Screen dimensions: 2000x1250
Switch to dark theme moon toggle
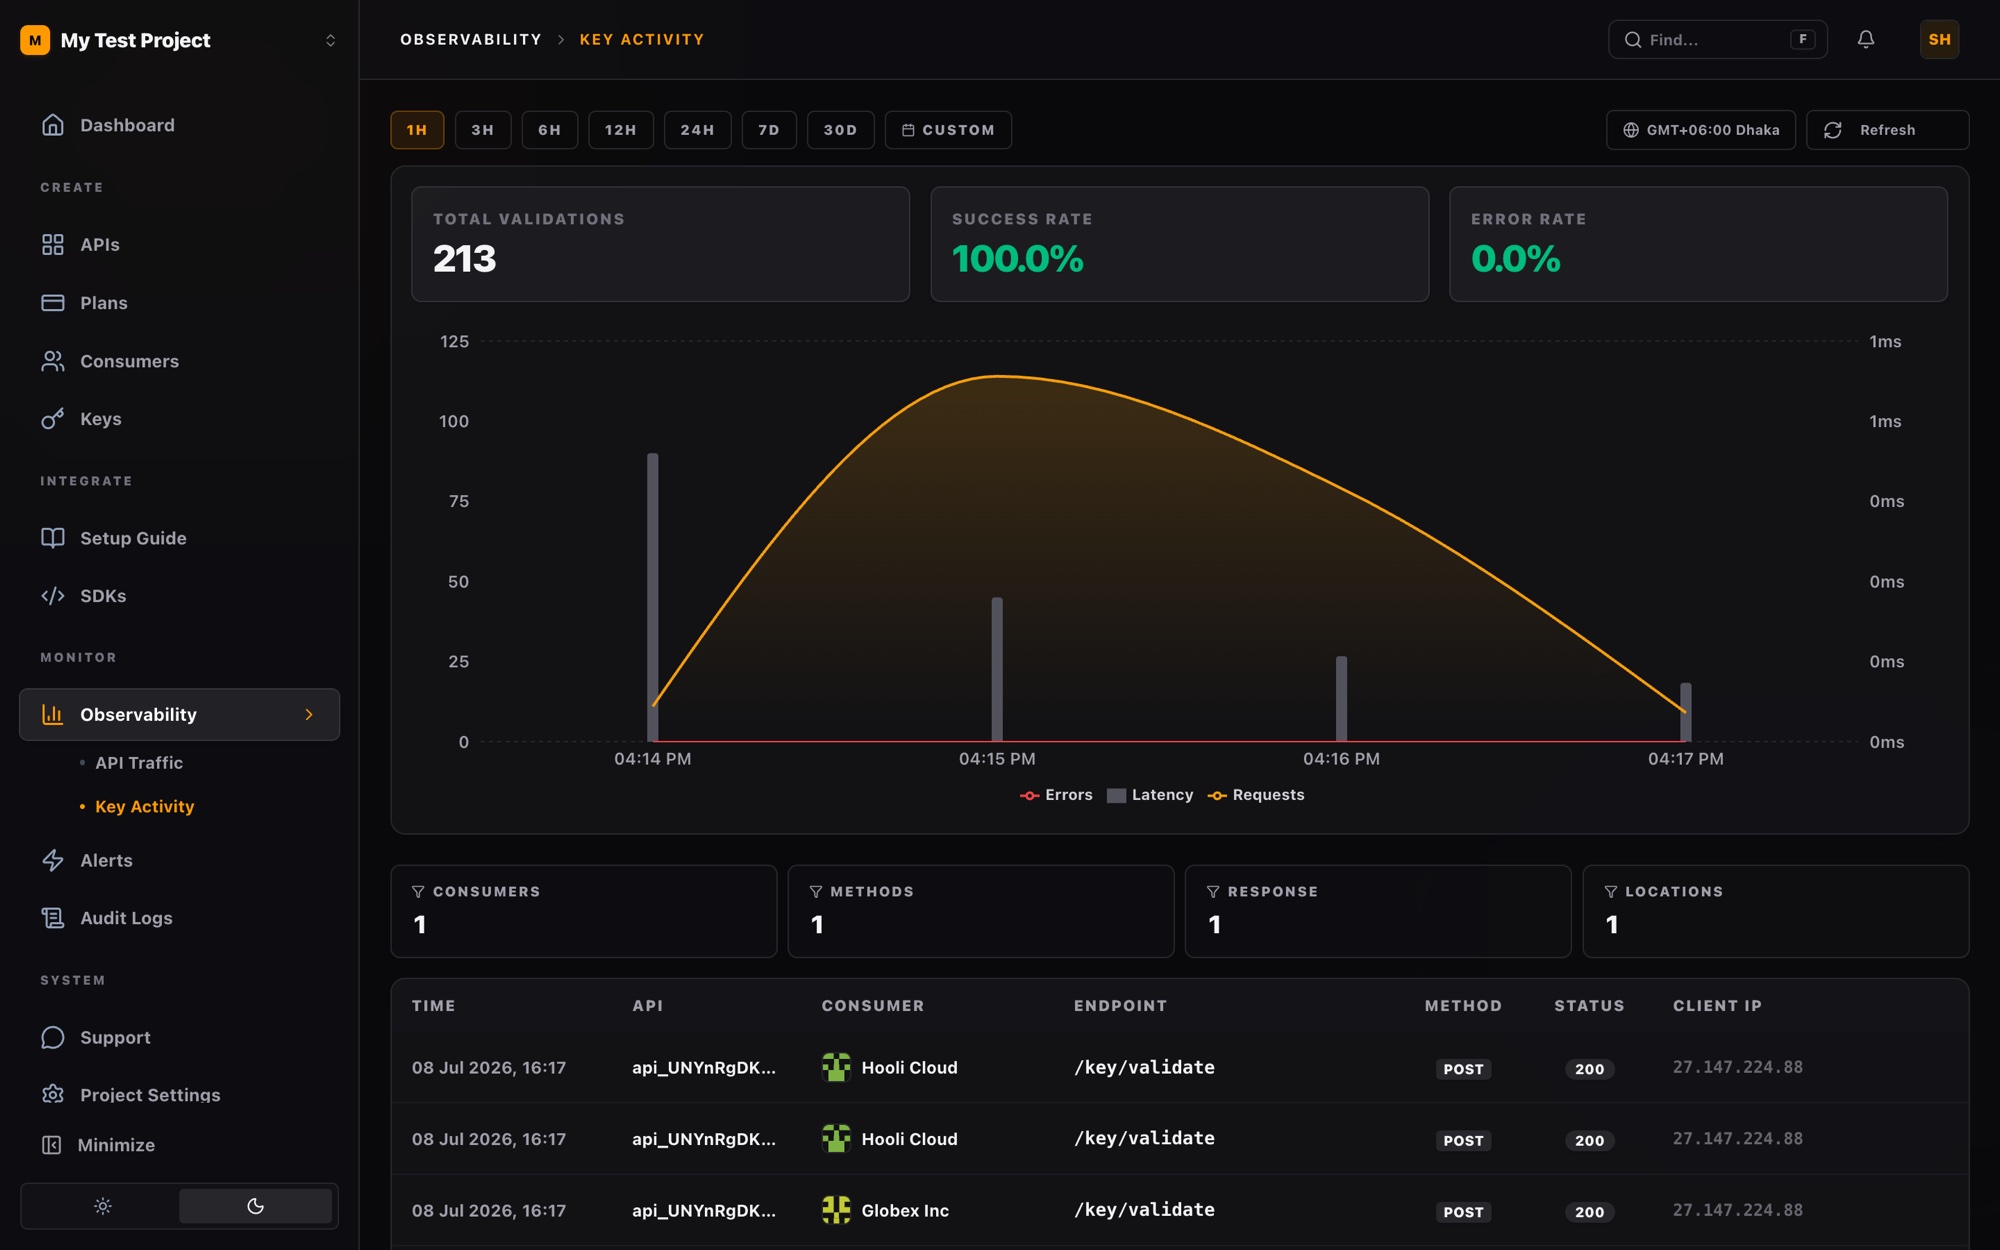tap(255, 1206)
